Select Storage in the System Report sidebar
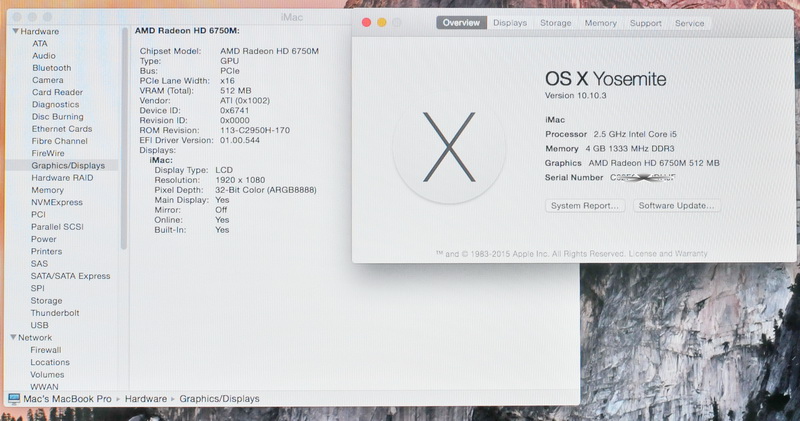Viewport: 800px width, 421px height. point(46,301)
